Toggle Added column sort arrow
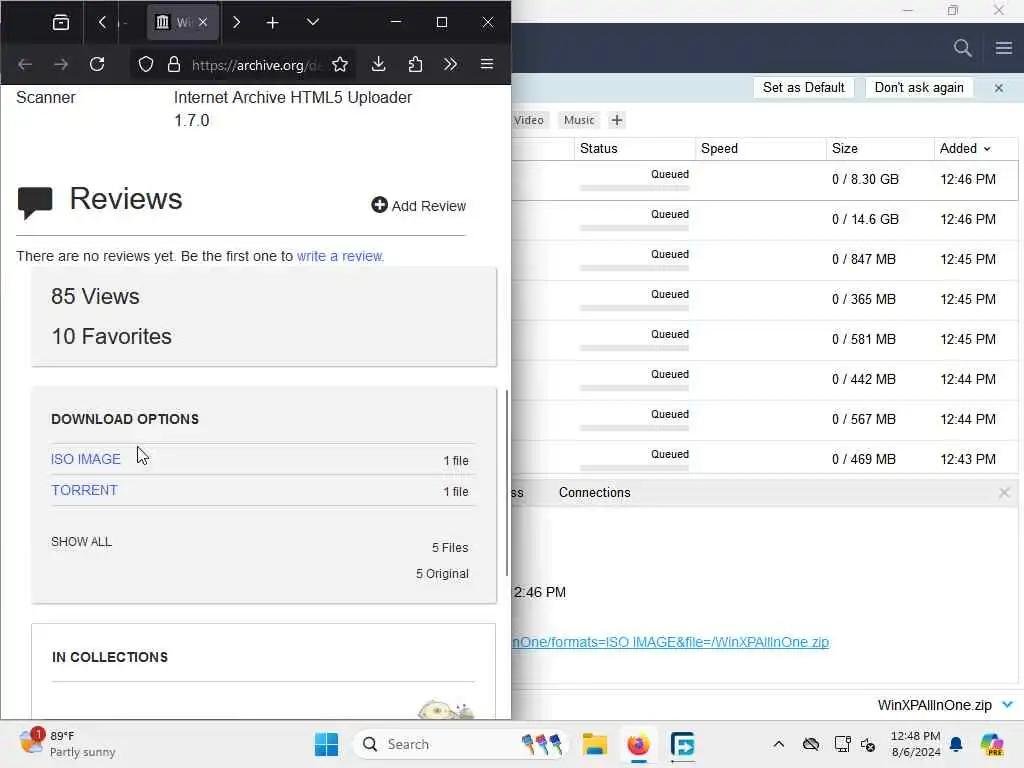This screenshot has width=1024, height=768. coord(987,149)
